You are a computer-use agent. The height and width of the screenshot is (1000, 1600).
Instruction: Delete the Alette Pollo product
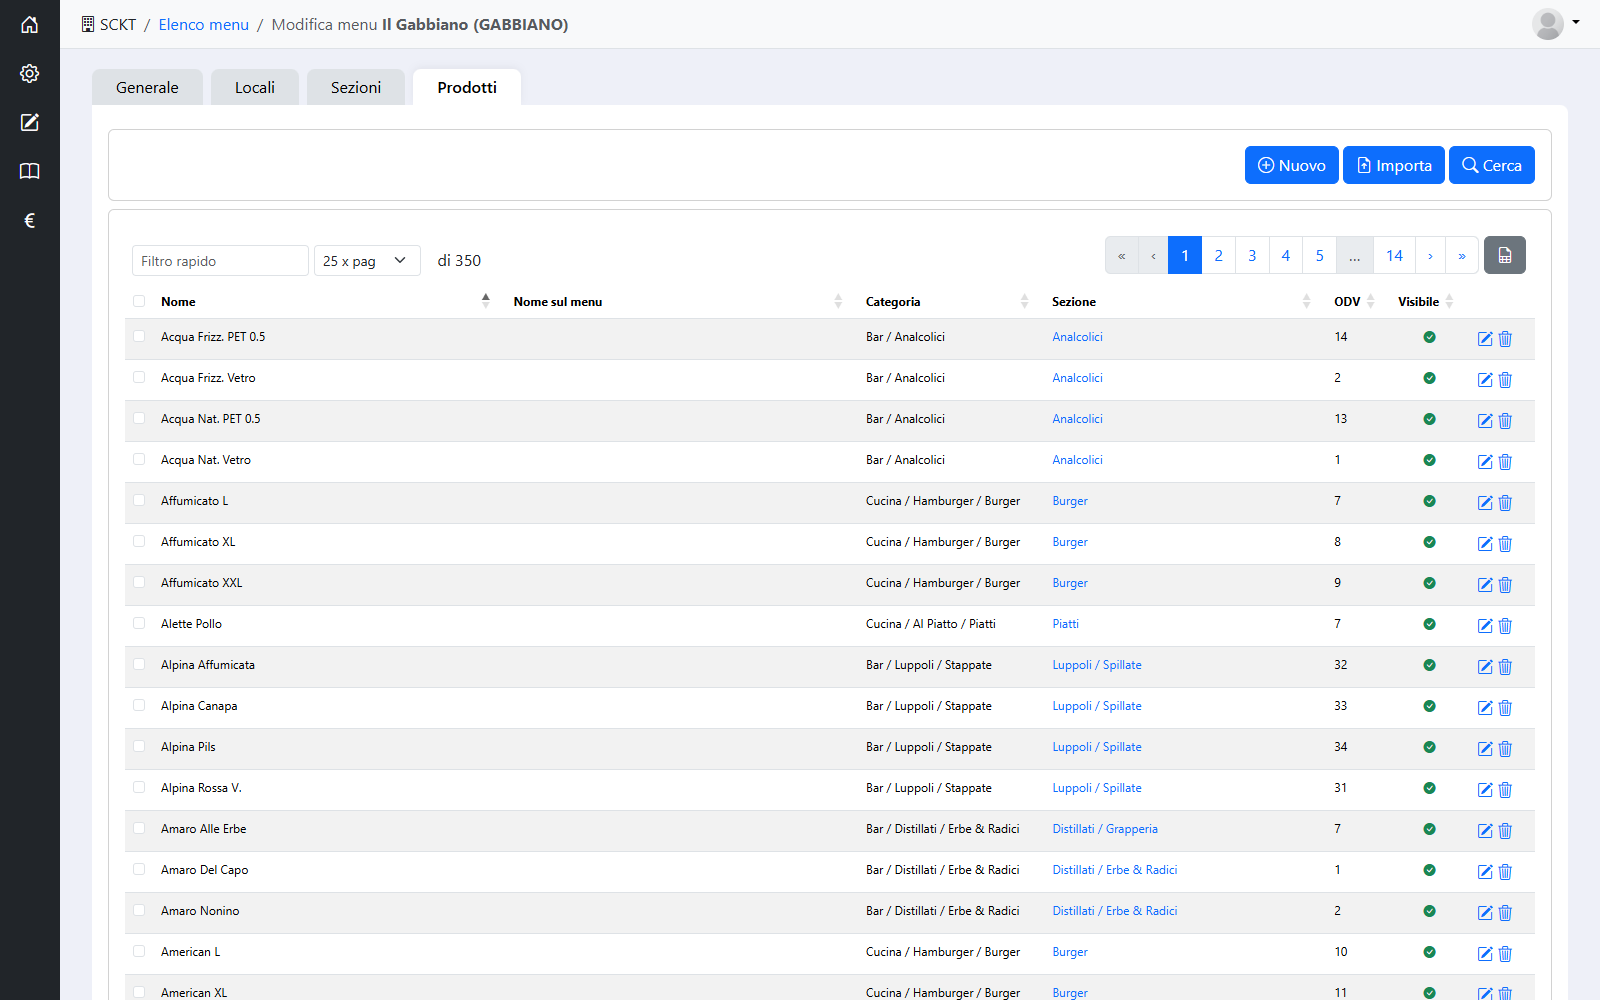coord(1505,626)
